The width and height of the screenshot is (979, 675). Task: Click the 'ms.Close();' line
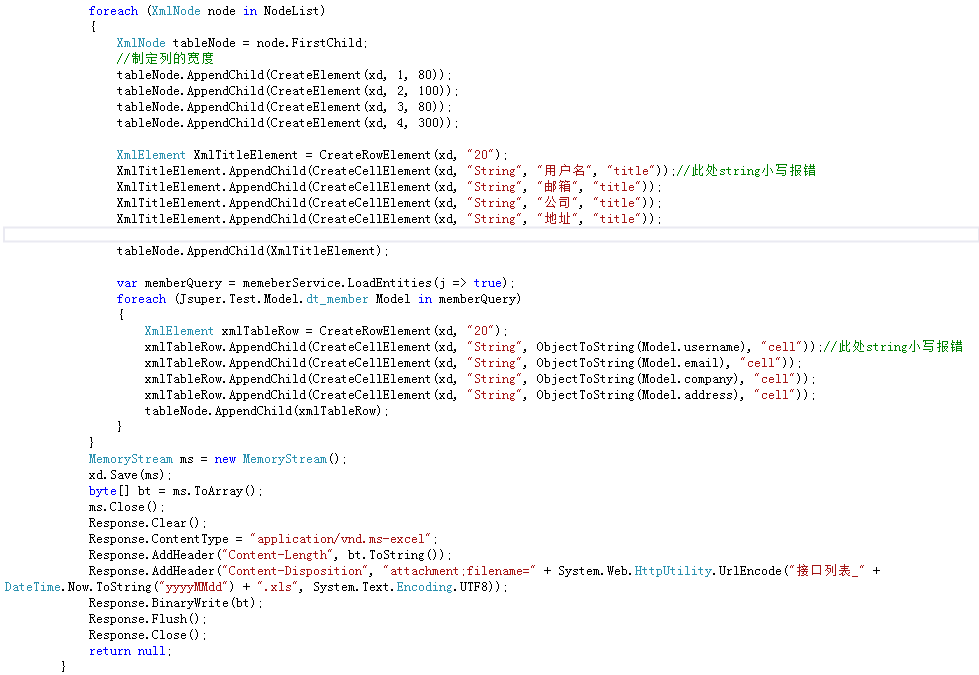click(x=126, y=507)
